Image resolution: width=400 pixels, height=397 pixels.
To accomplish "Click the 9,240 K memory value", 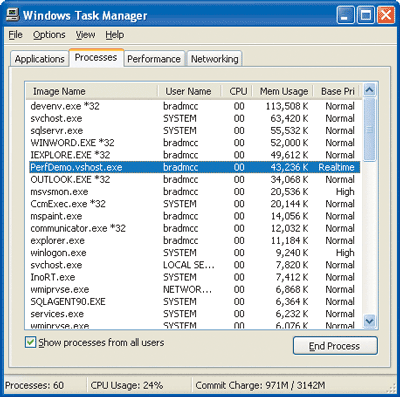I will pyautogui.click(x=292, y=253).
